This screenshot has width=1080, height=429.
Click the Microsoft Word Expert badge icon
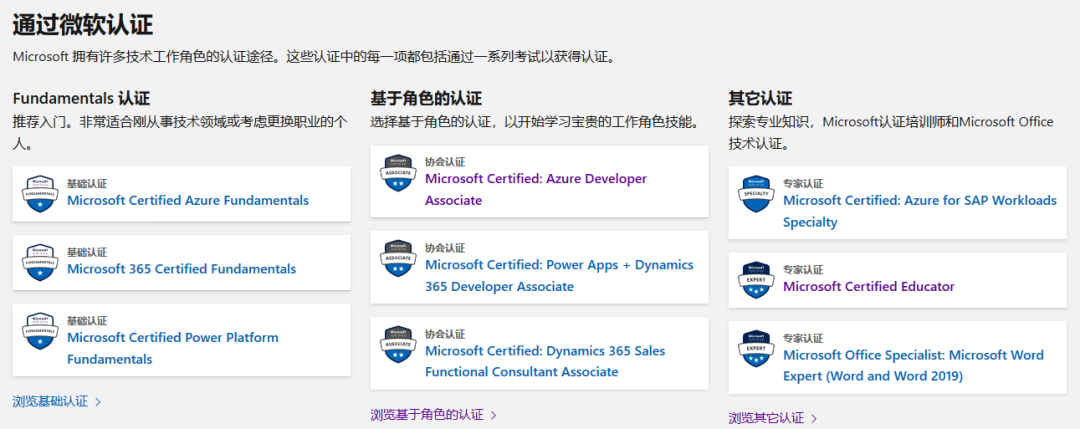(x=756, y=349)
